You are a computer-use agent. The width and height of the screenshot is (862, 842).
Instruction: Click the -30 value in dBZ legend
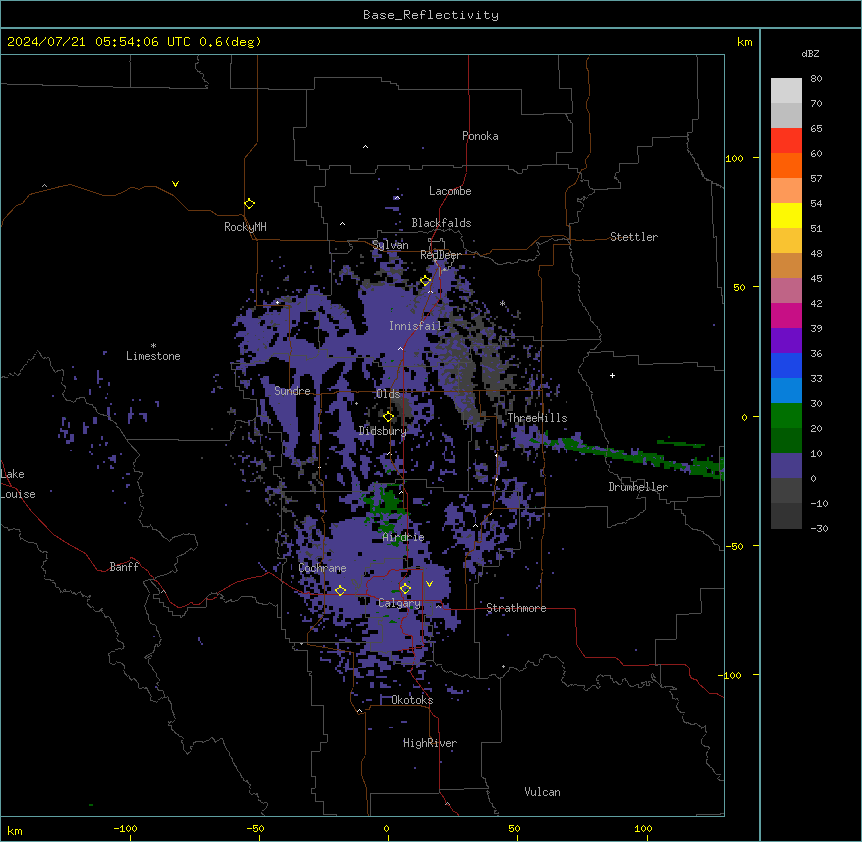click(x=819, y=528)
